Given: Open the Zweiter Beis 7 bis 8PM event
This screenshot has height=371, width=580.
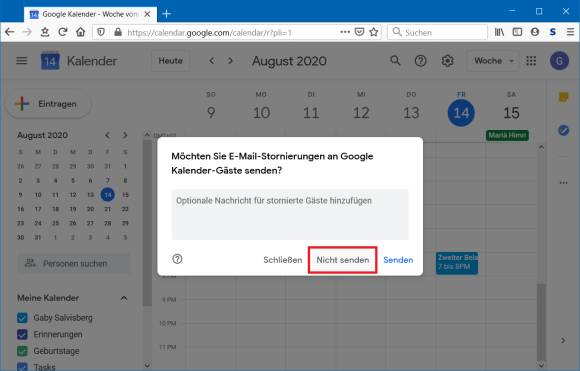Looking at the screenshot, I should pyautogui.click(x=457, y=263).
